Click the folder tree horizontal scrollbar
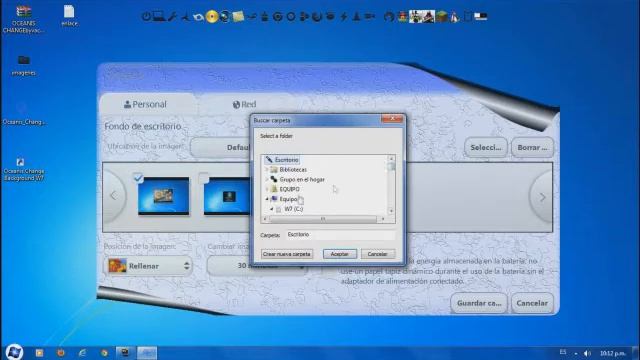The height and width of the screenshot is (360, 640). tap(322, 219)
